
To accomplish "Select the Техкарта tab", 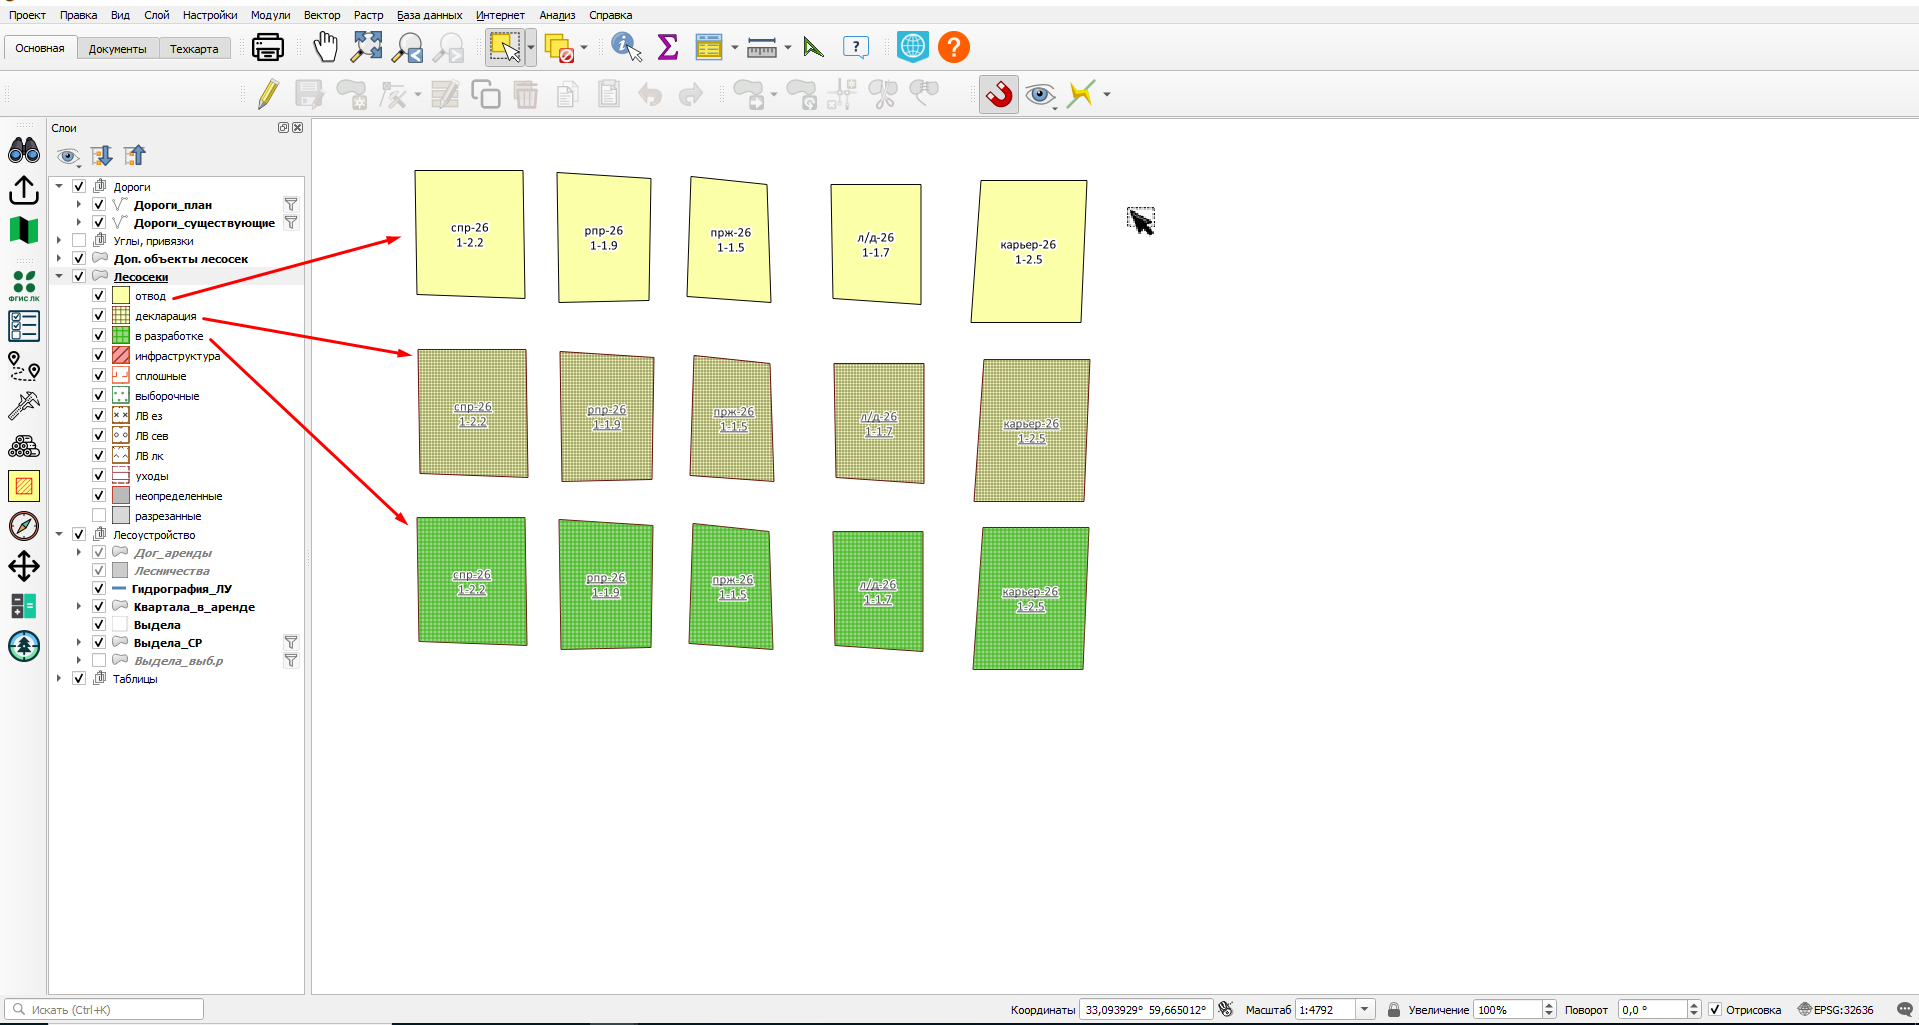I will (194, 49).
